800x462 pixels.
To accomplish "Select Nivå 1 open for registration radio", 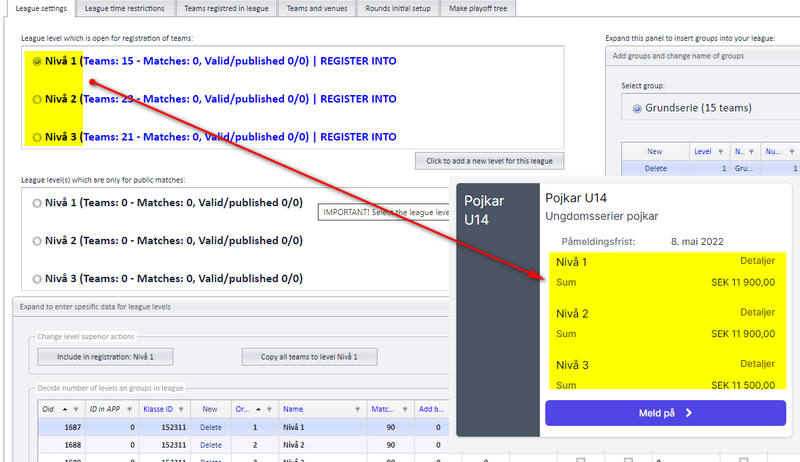I will tap(37, 61).
